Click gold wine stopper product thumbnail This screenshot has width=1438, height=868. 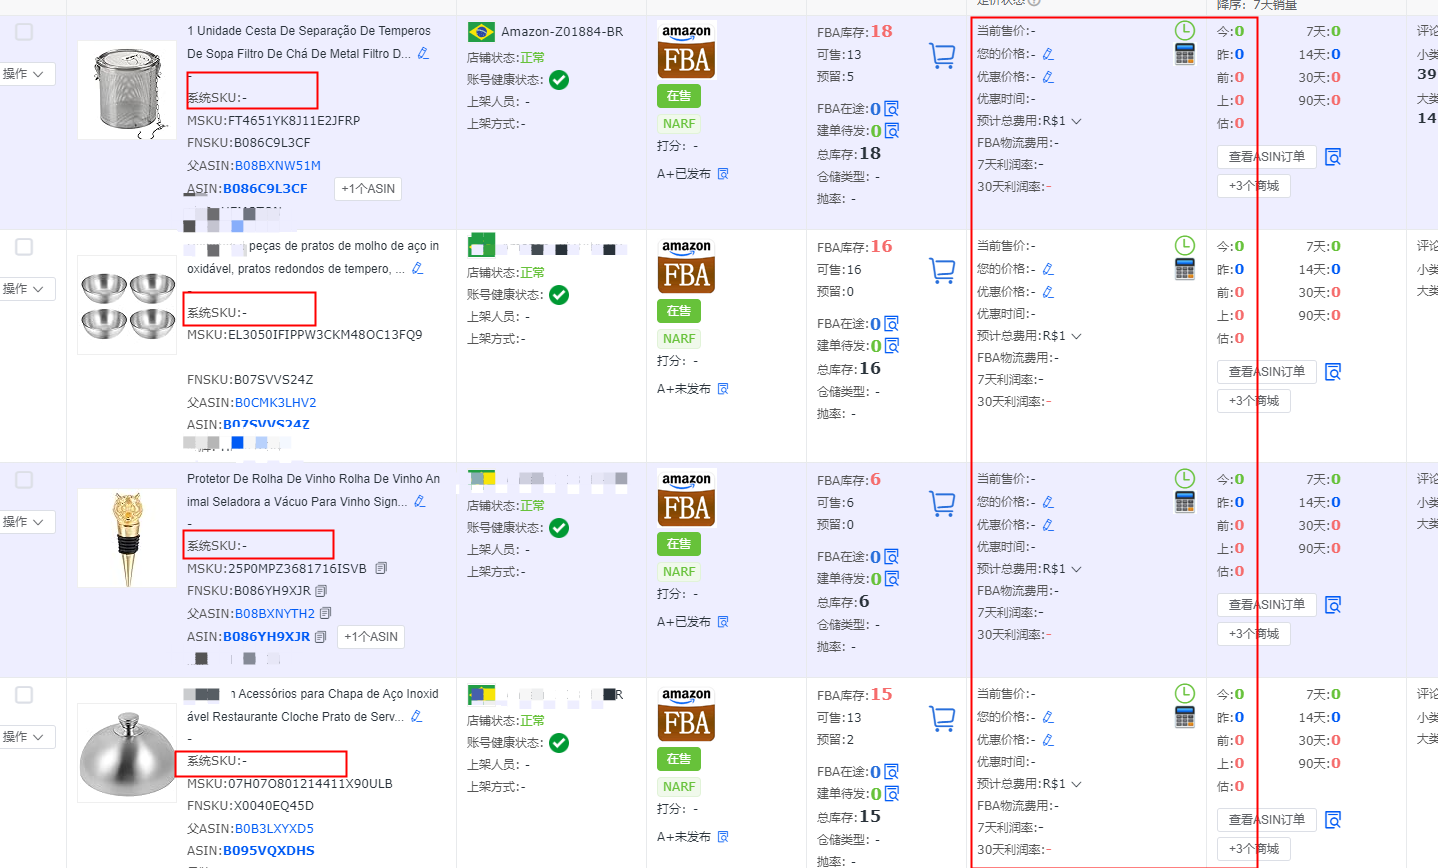127,538
